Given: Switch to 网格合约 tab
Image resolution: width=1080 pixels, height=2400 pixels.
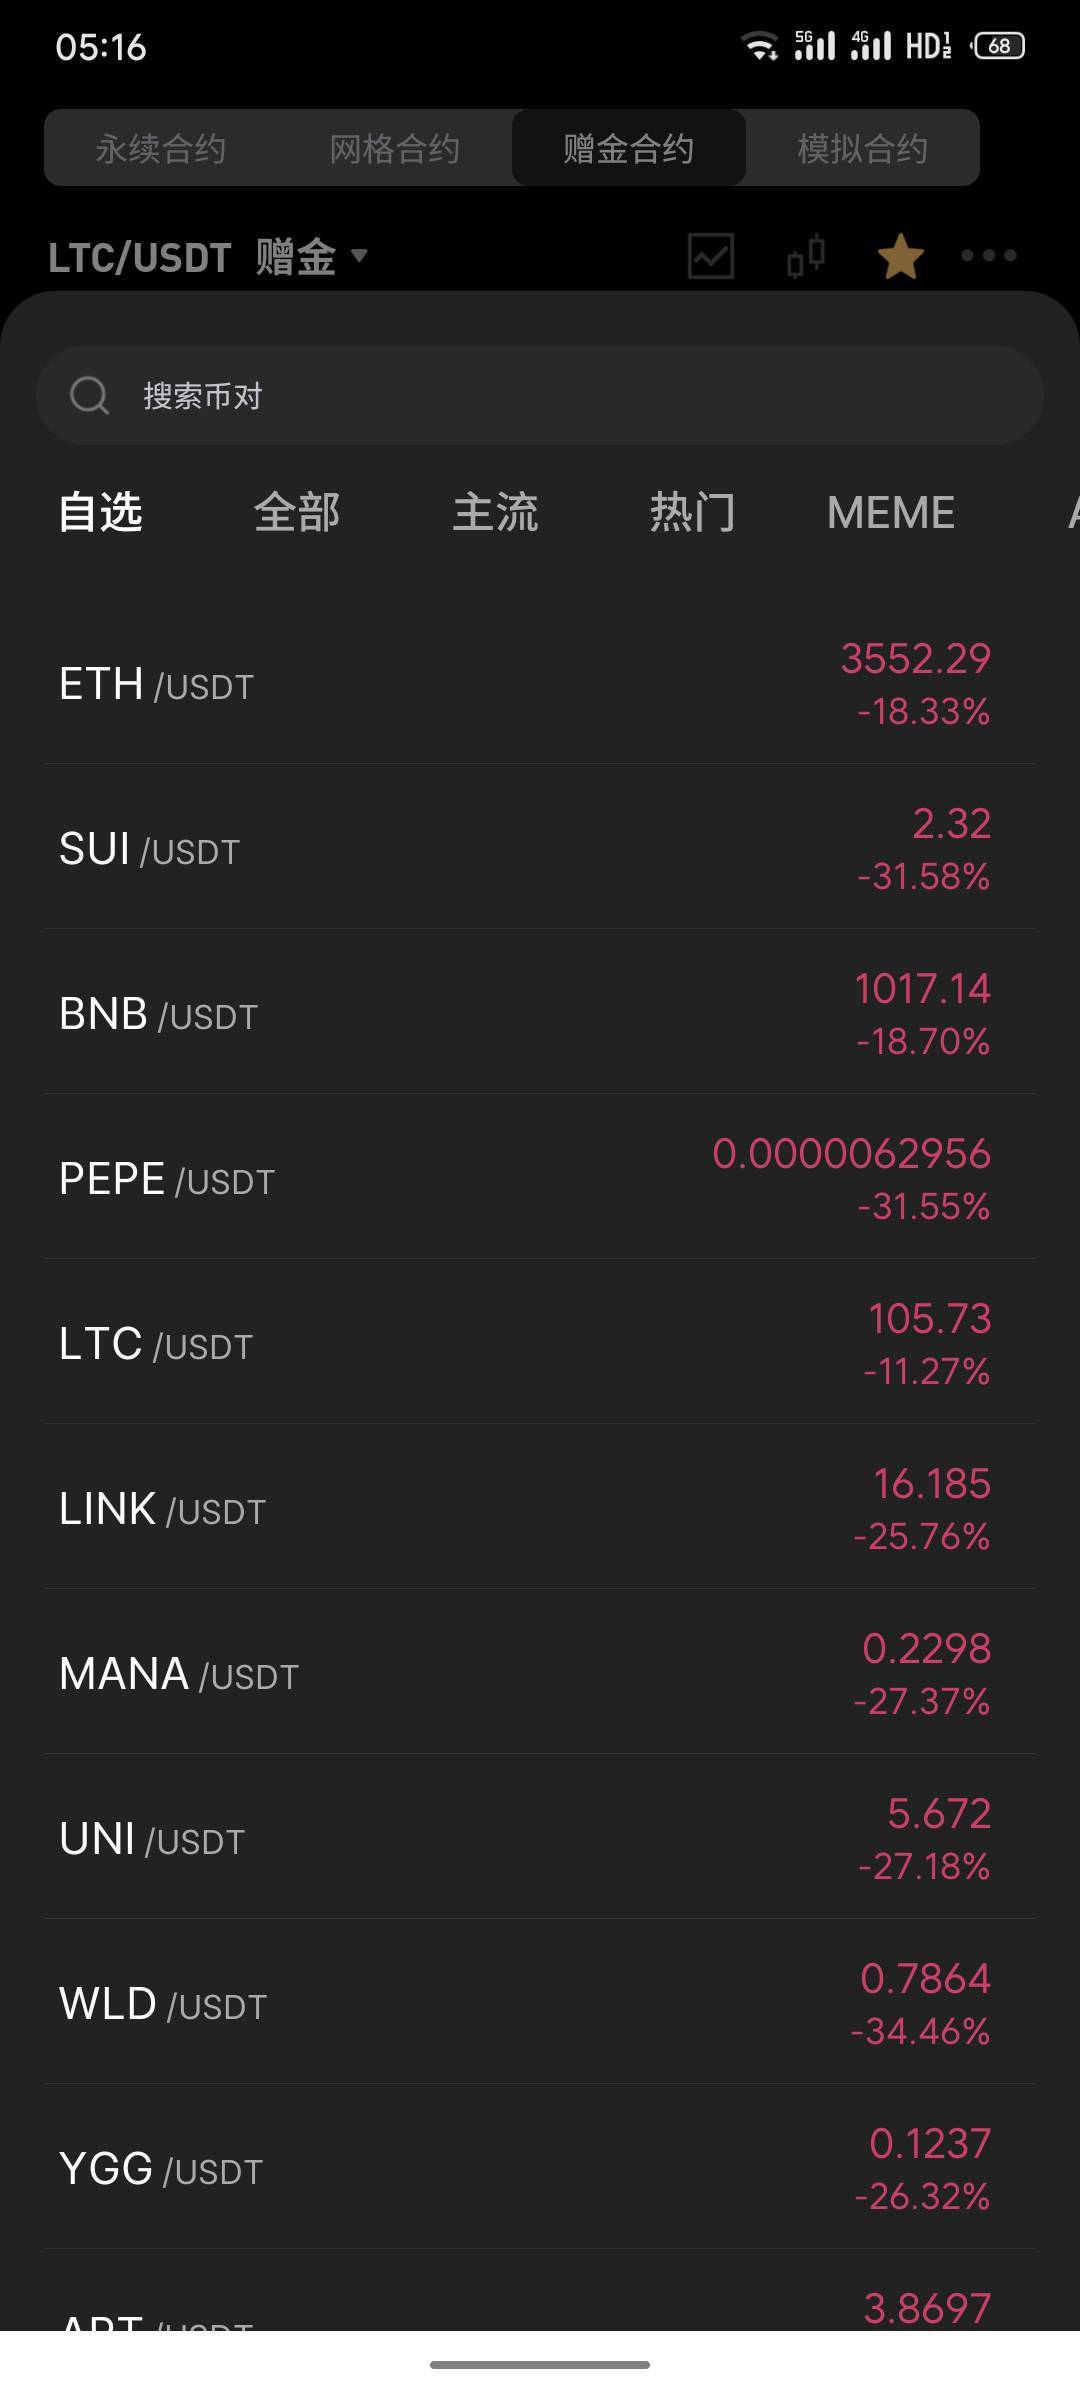Looking at the screenshot, I should click(395, 149).
